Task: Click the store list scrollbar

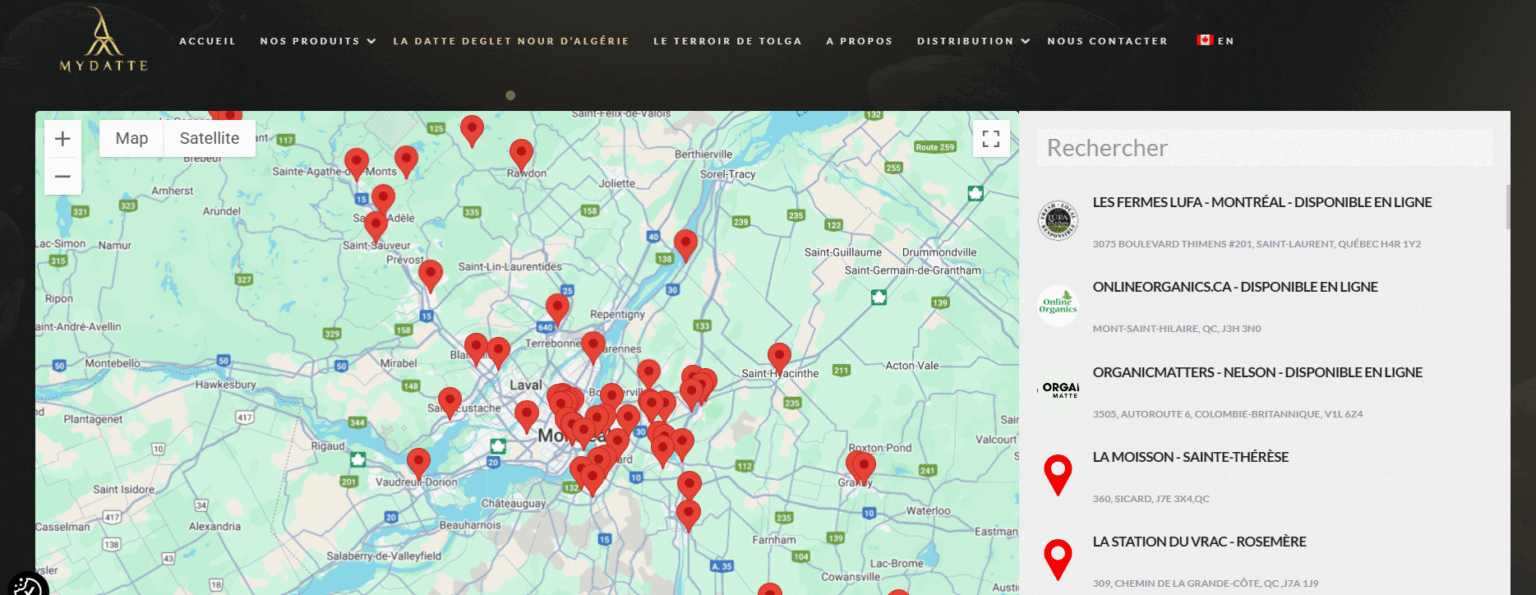Action: coord(1507,207)
